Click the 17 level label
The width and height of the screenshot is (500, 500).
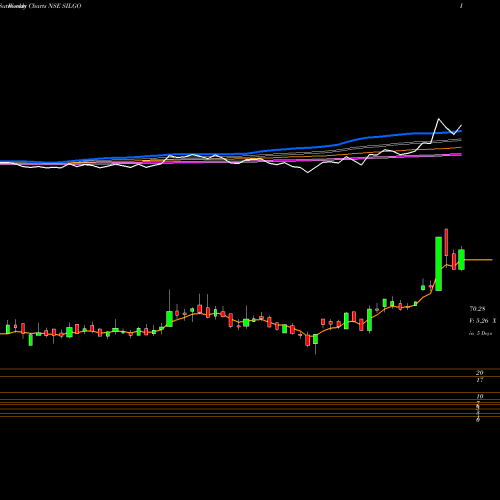click(480, 380)
